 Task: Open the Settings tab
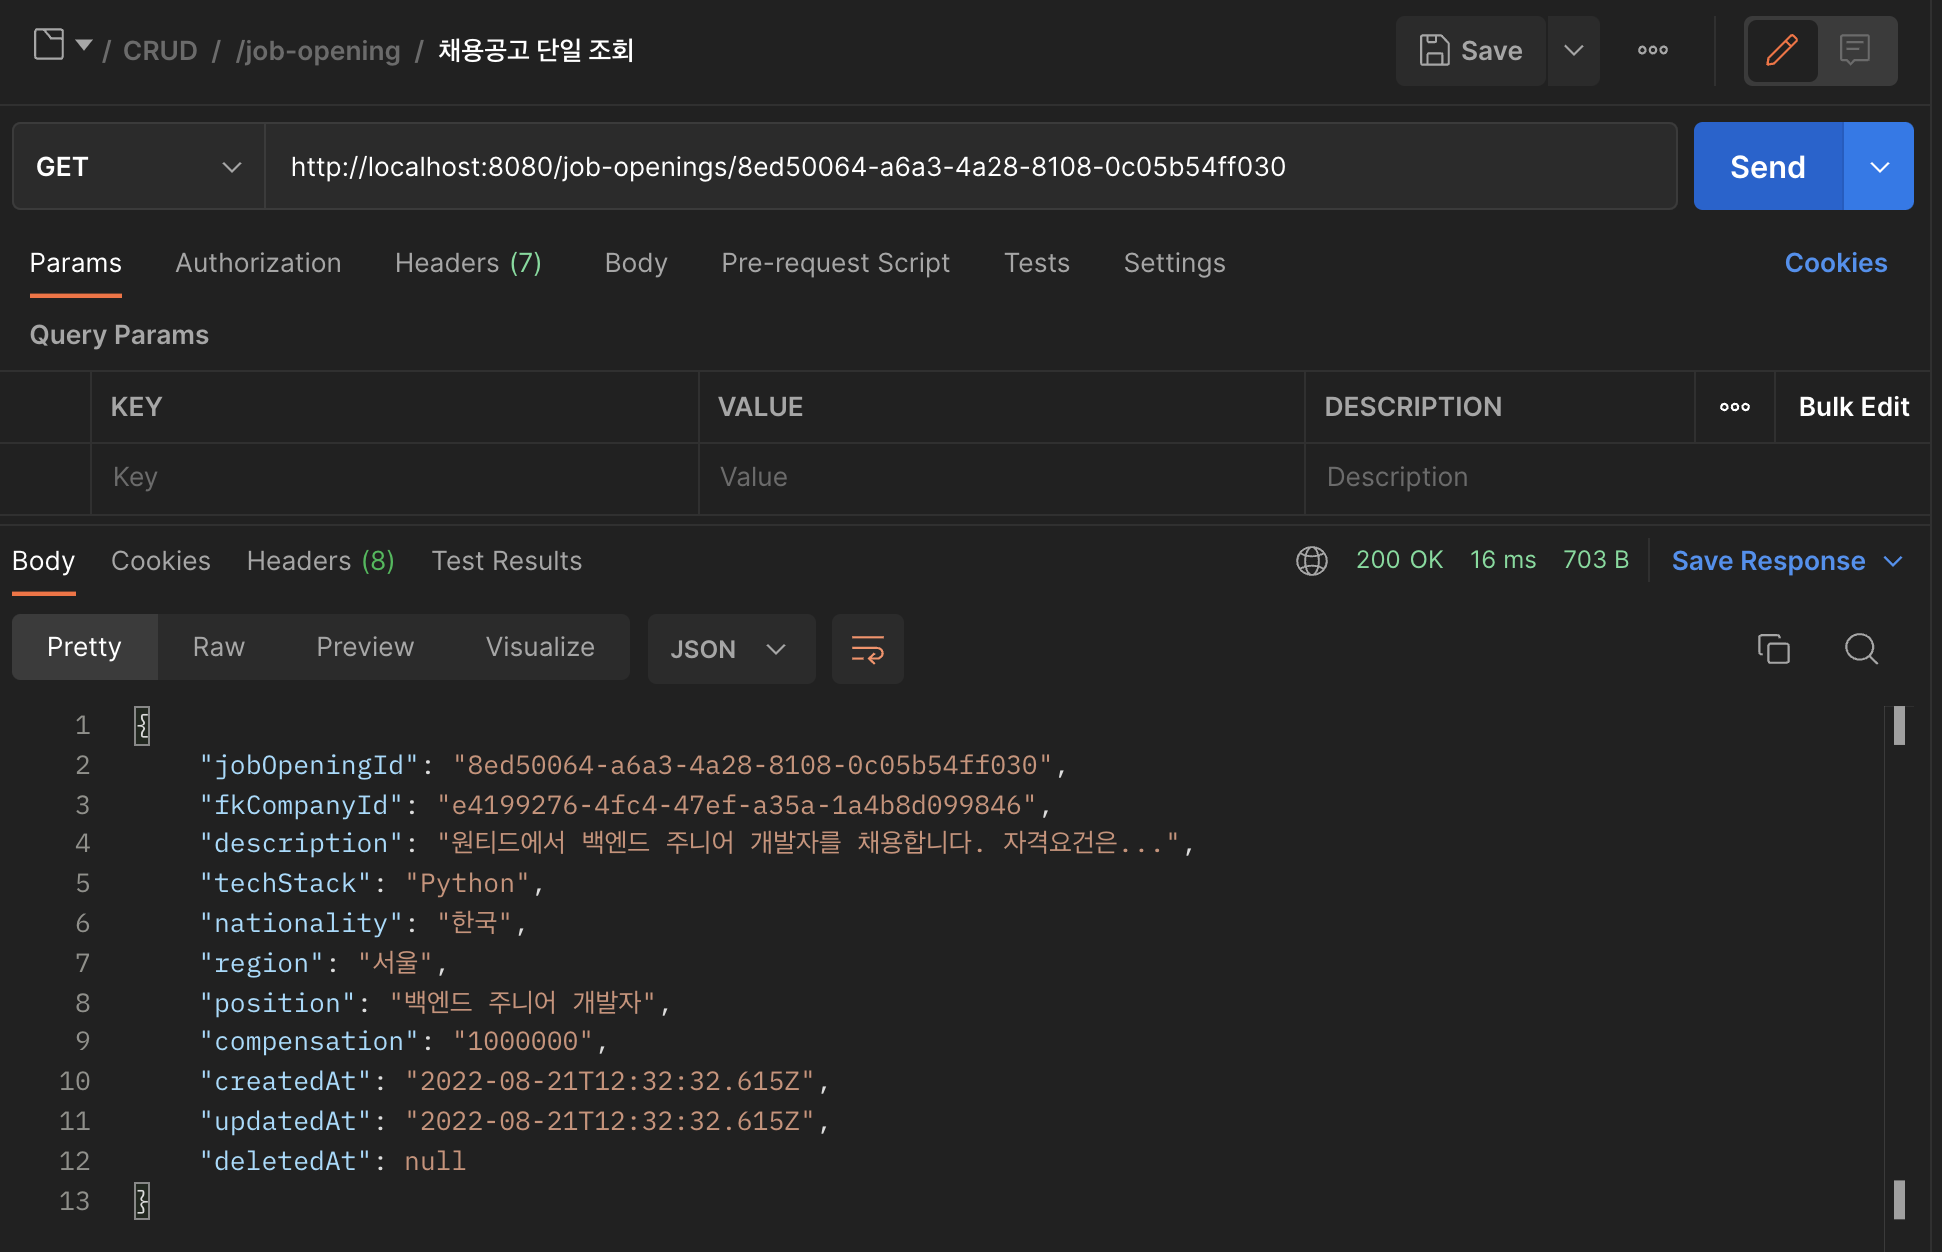click(x=1175, y=263)
